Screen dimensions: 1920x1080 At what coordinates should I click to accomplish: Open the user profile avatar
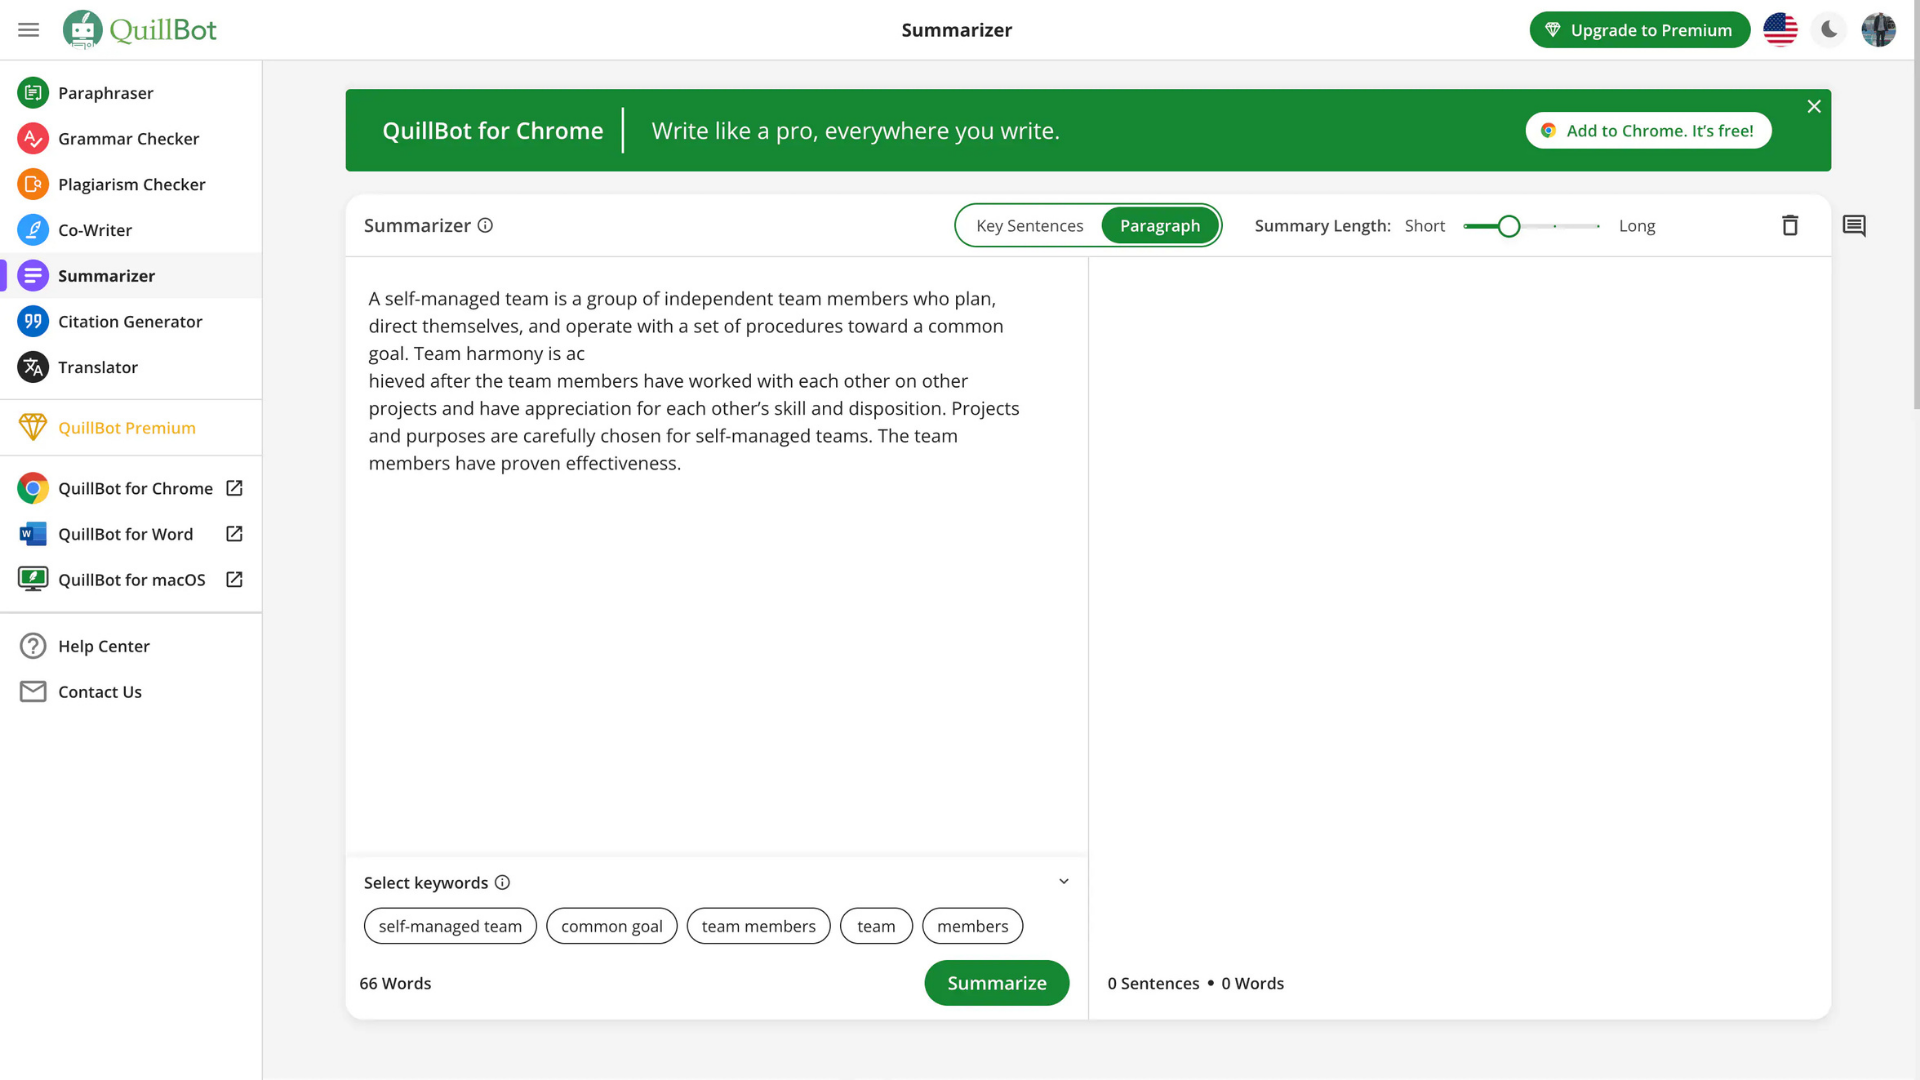point(1878,30)
